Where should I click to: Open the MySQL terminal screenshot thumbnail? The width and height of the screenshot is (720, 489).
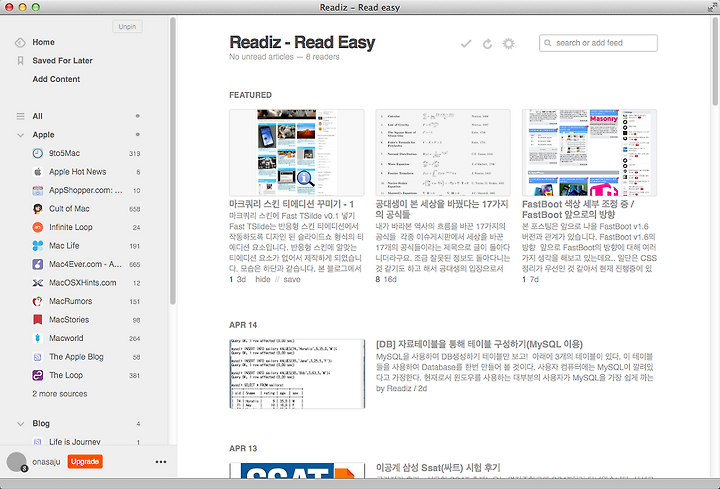tap(297, 374)
